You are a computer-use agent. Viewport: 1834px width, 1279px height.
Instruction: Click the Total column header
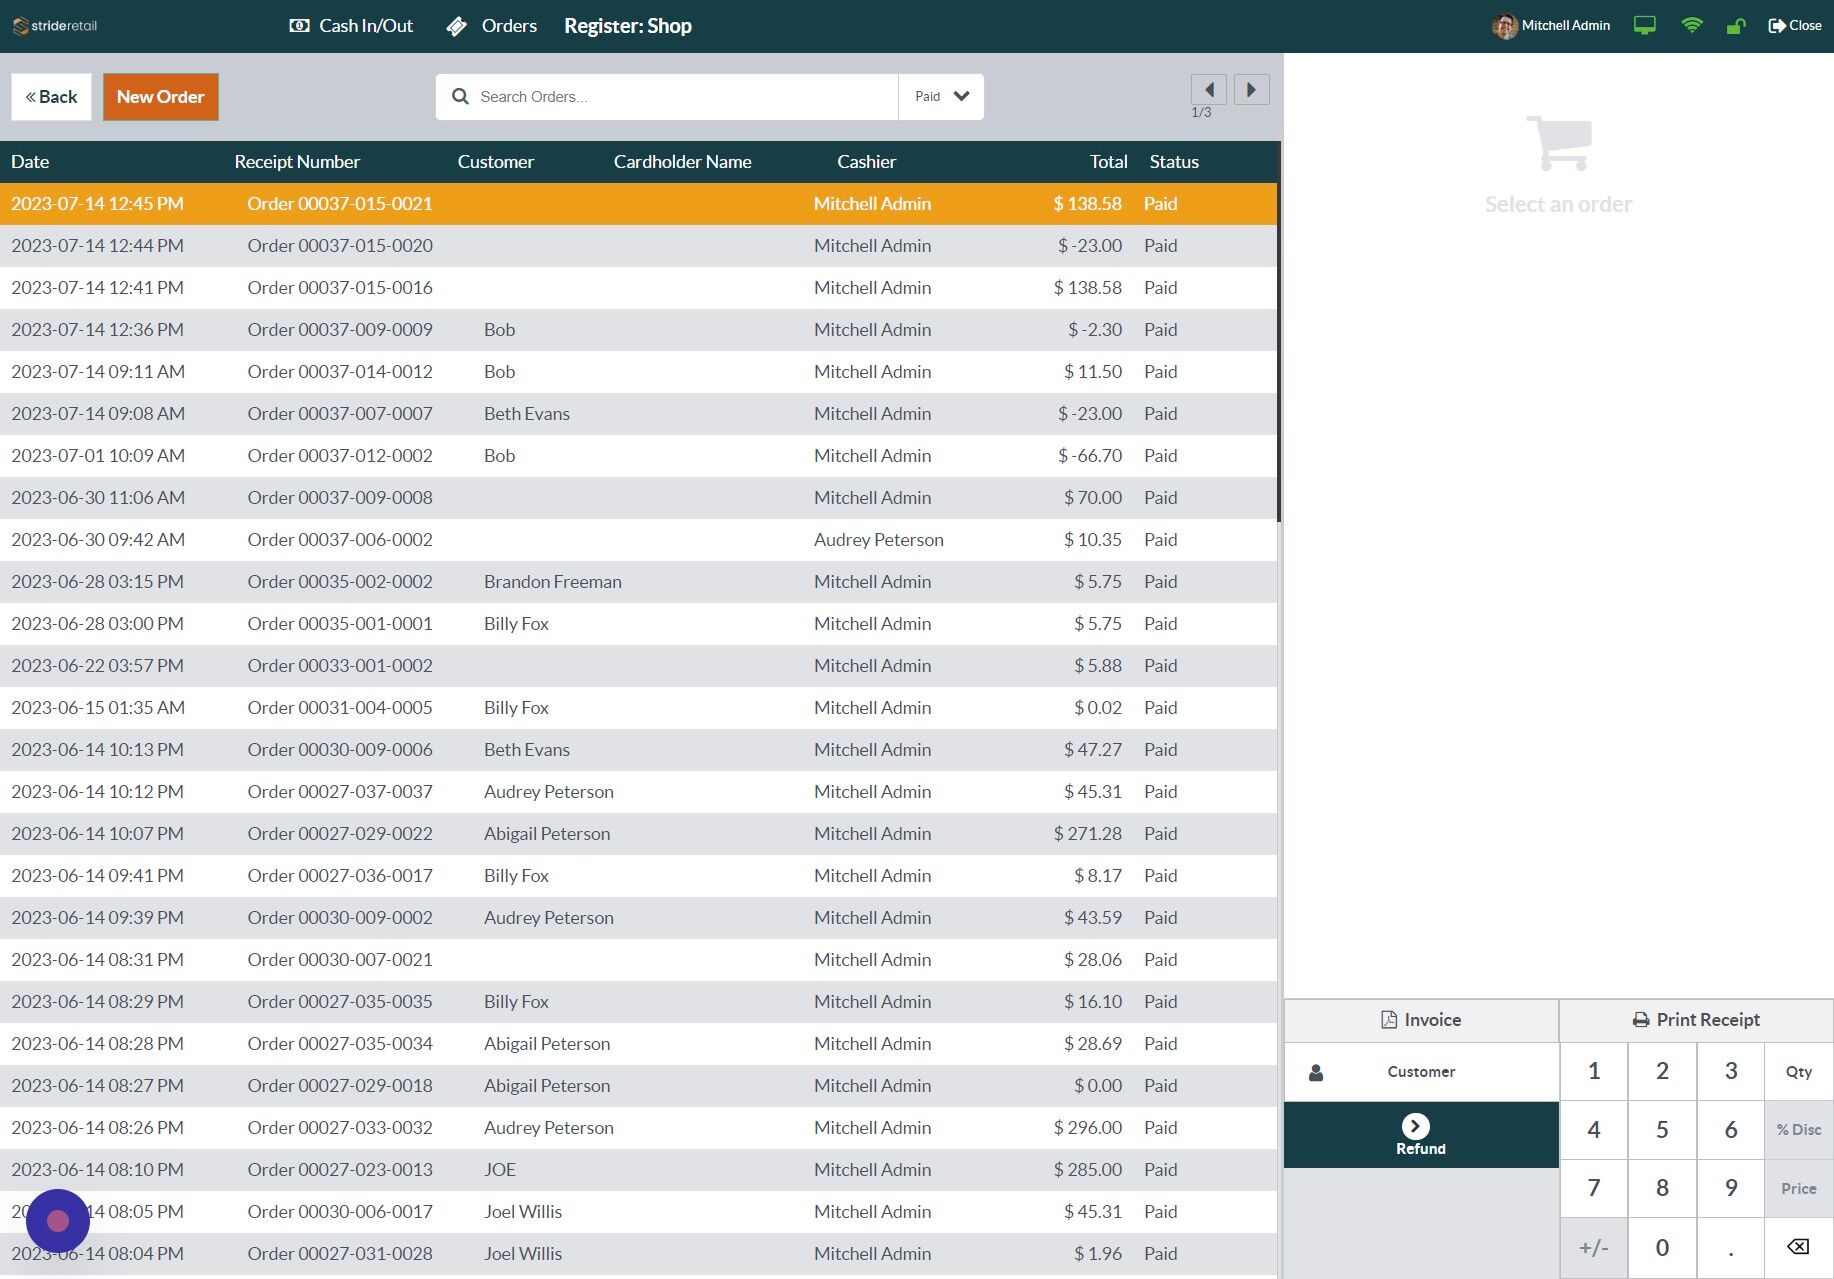click(1108, 162)
